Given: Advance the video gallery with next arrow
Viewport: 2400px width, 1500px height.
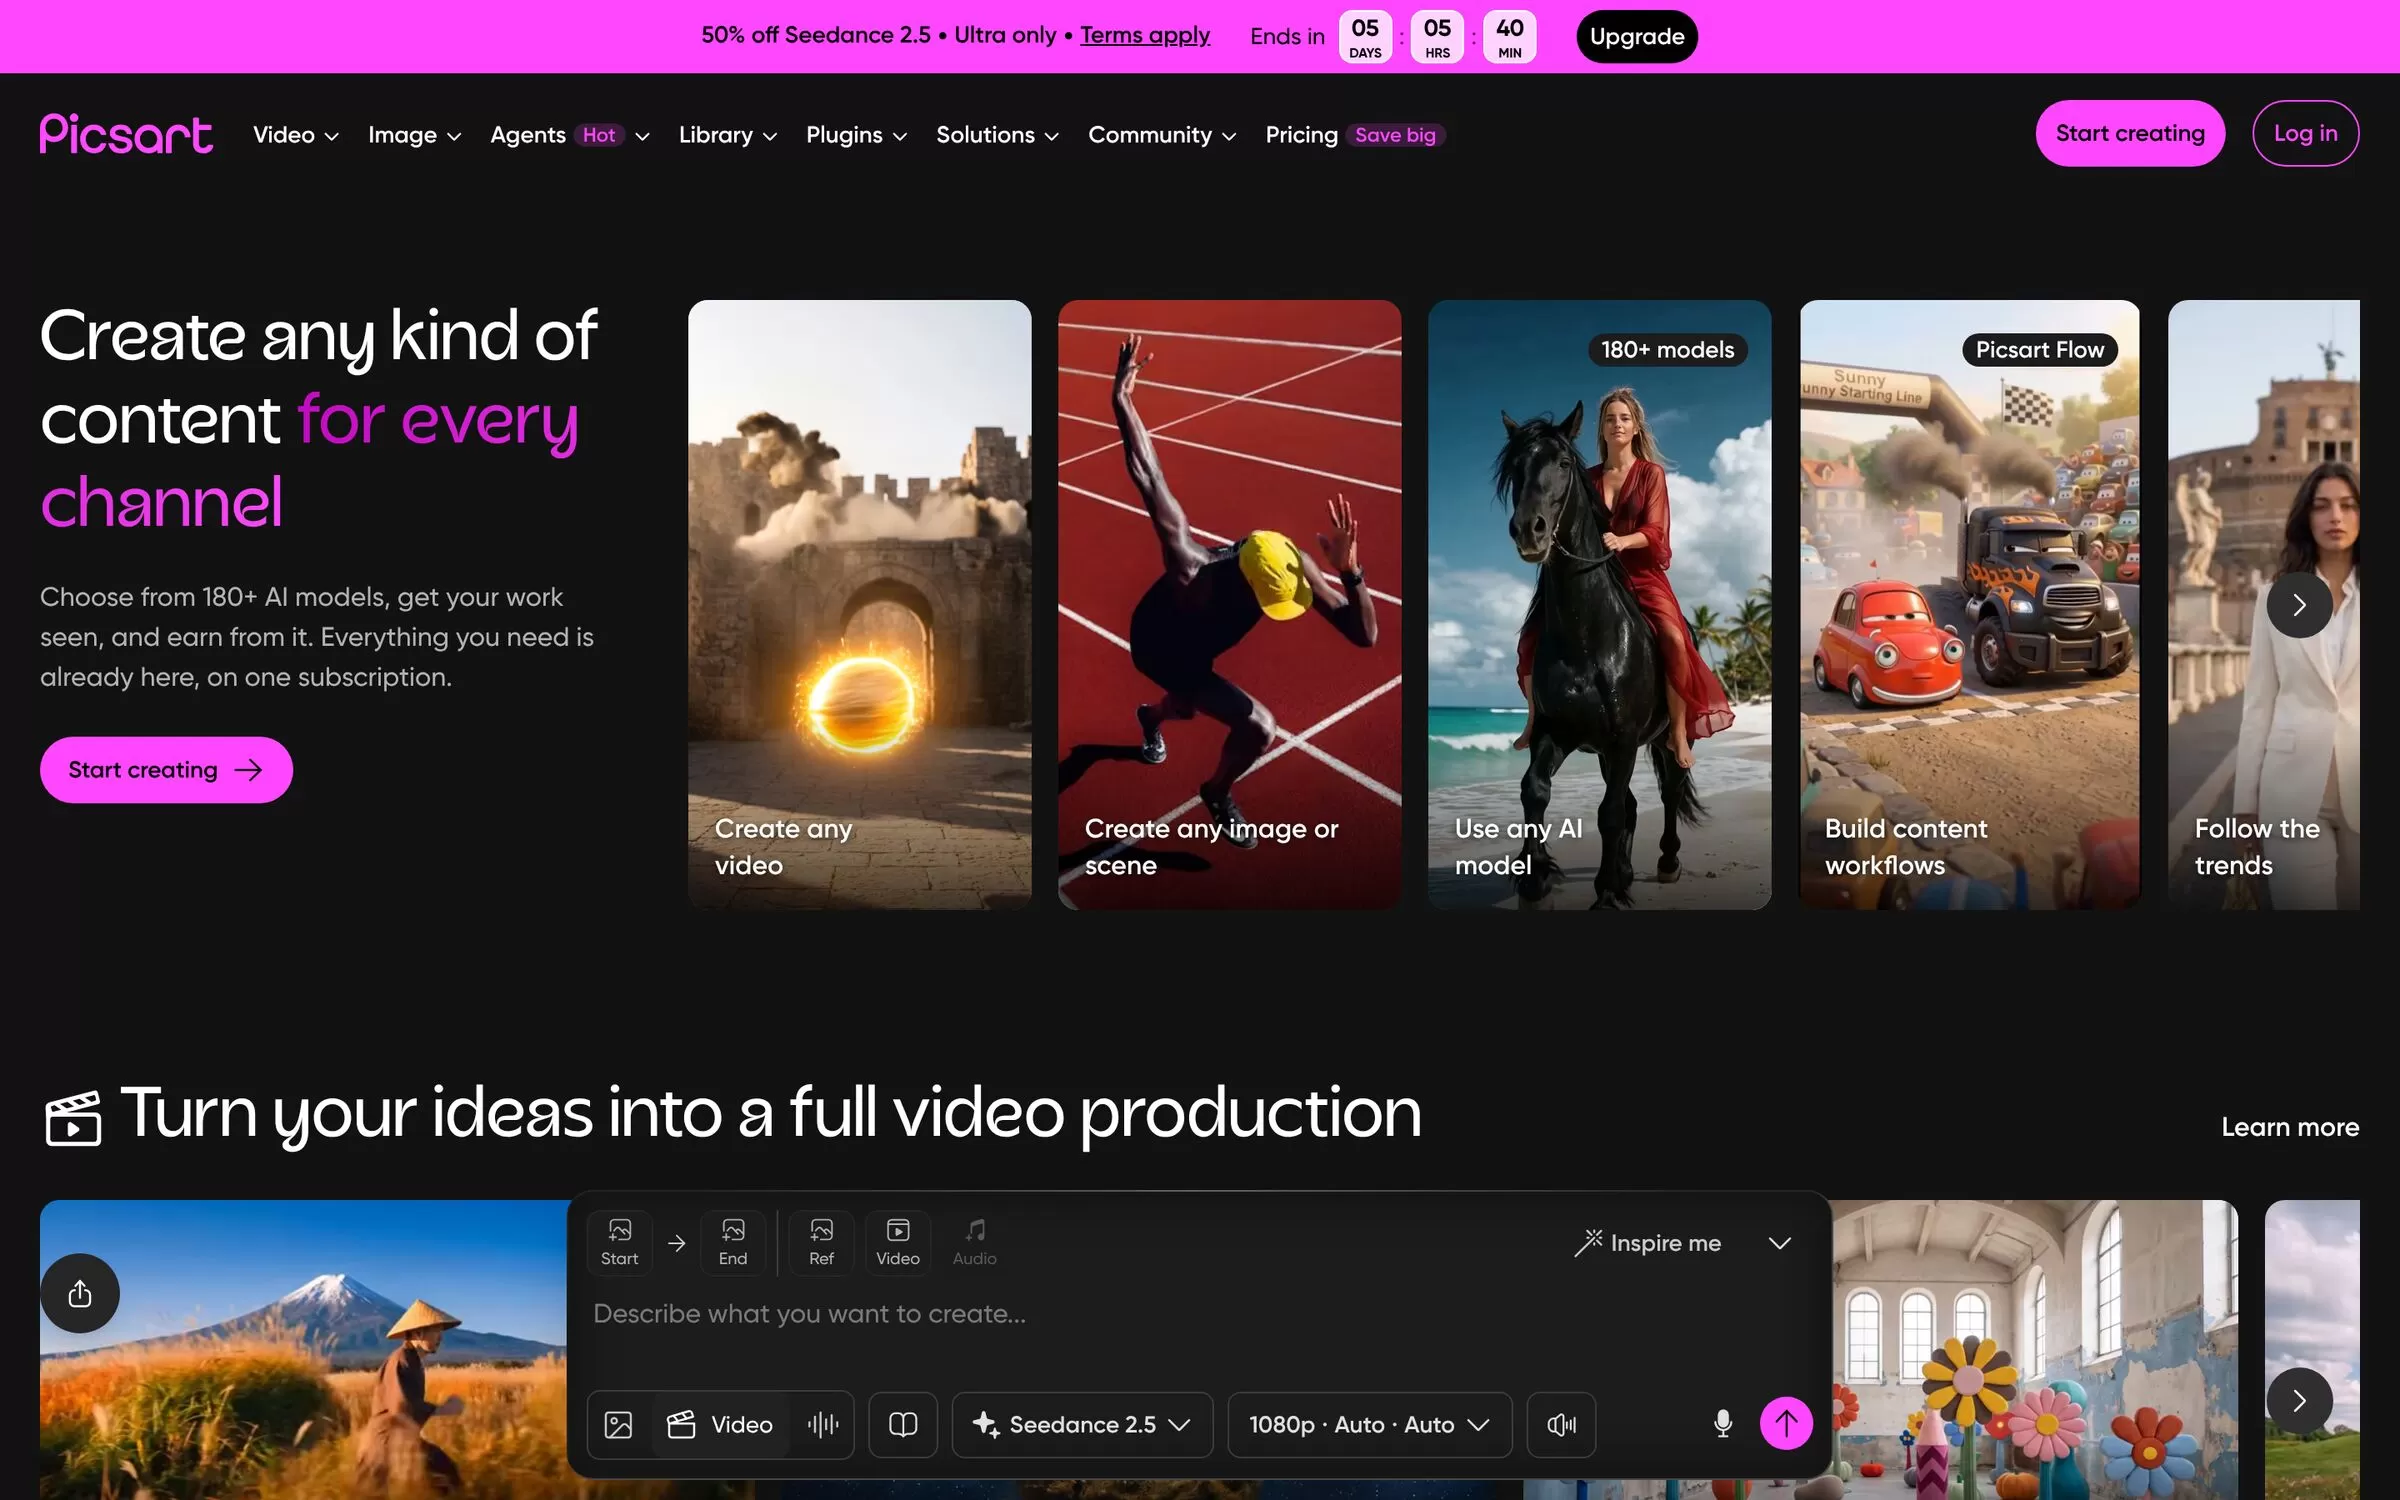Looking at the screenshot, I should click(2299, 1400).
